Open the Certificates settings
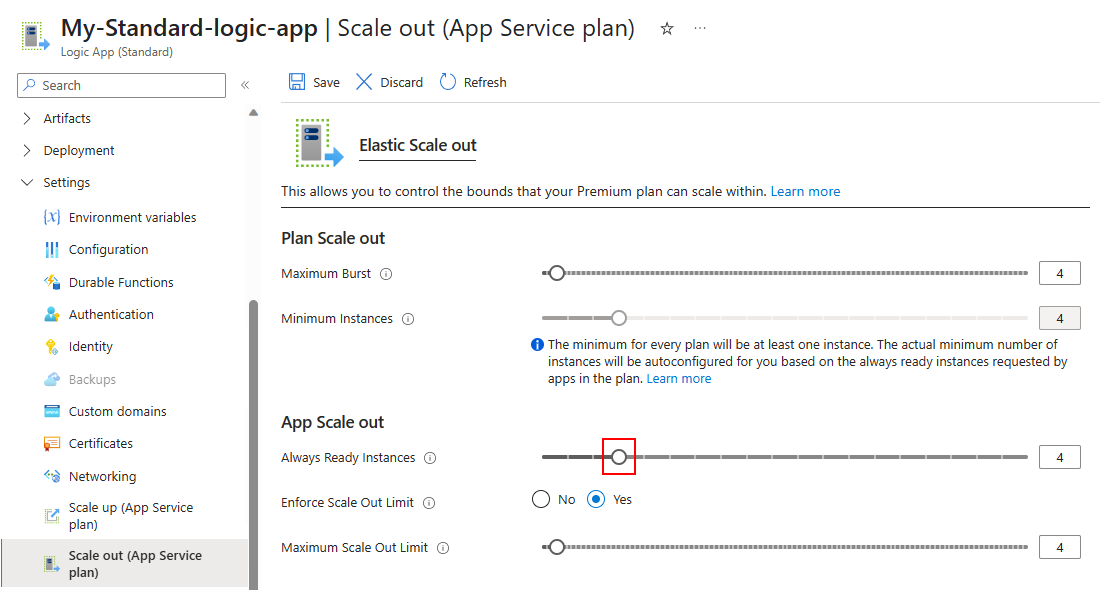Image resolution: width=1100 pixels, height=590 pixels. coord(103,442)
